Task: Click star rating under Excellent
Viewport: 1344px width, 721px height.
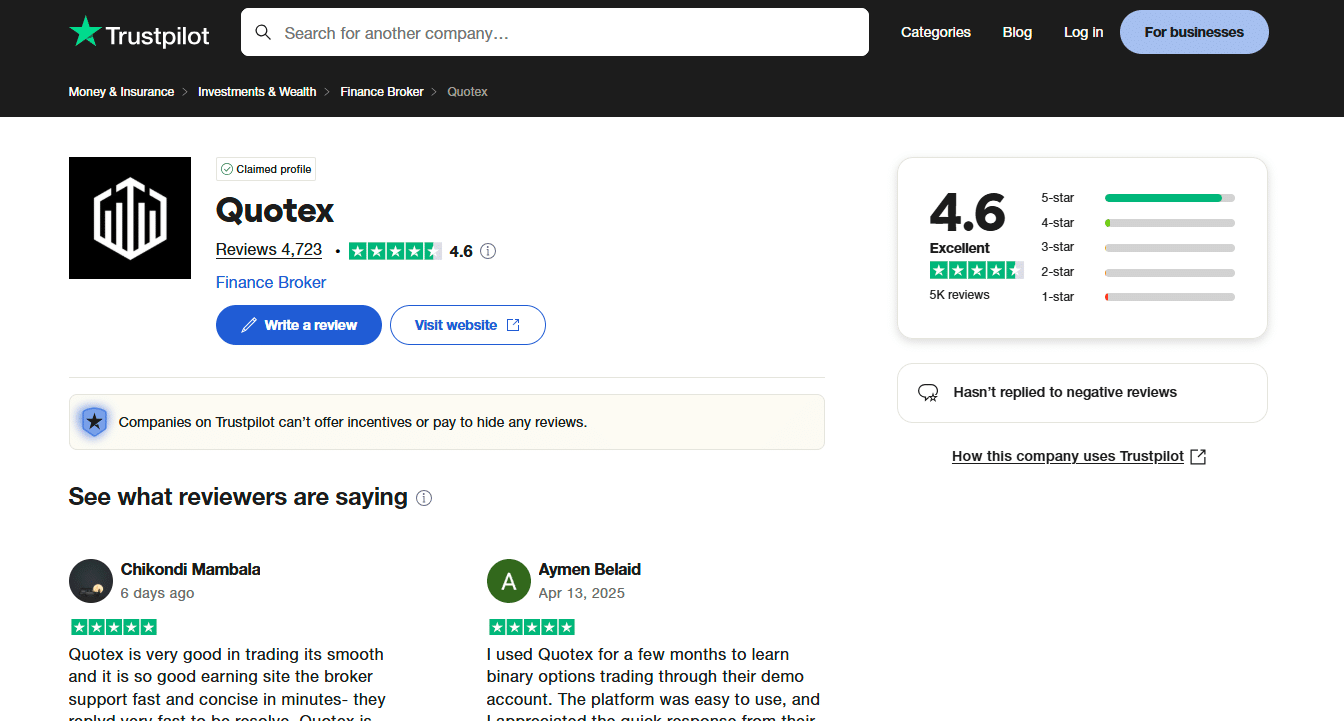Action: coord(976,270)
